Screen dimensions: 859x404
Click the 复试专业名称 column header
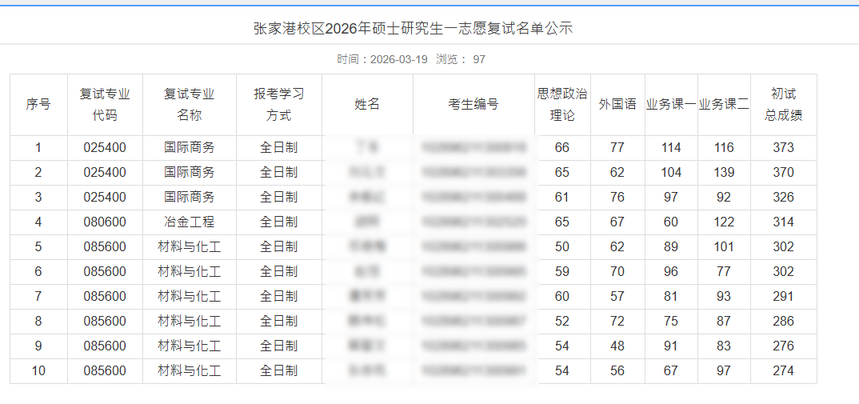click(189, 104)
